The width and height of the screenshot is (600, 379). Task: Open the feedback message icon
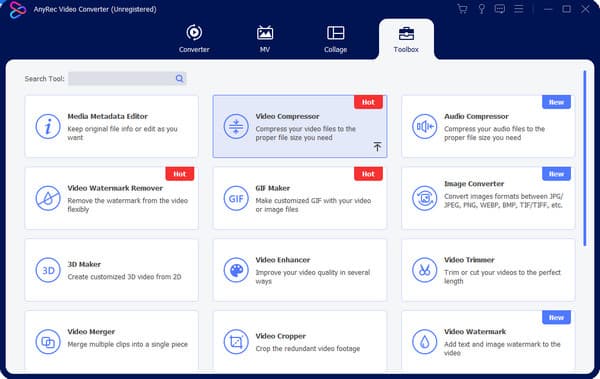coord(500,9)
